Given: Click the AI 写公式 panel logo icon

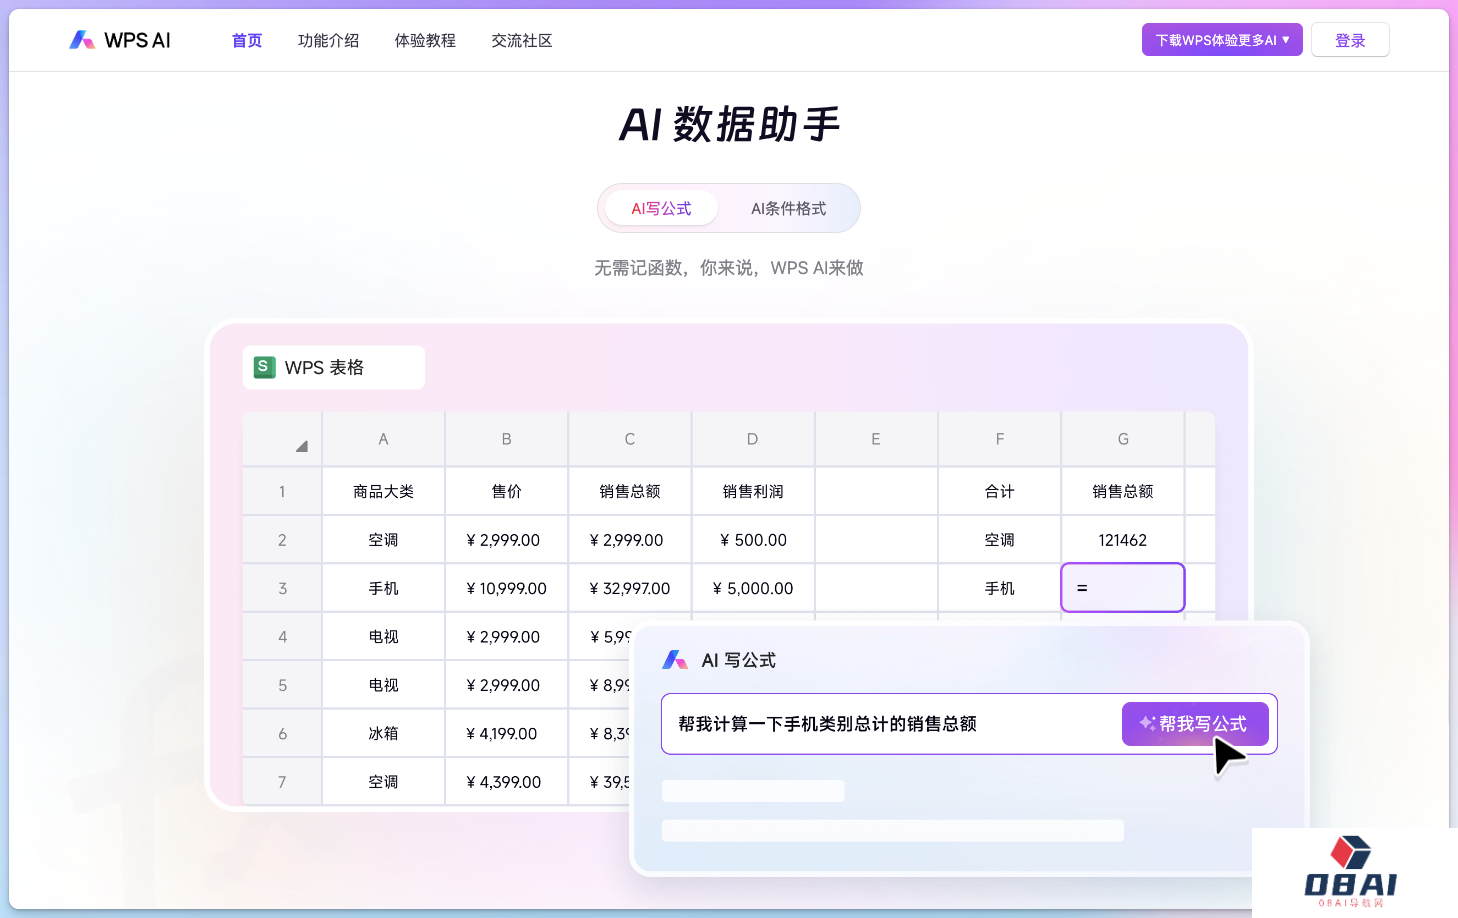Looking at the screenshot, I should pyautogui.click(x=675, y=660).
